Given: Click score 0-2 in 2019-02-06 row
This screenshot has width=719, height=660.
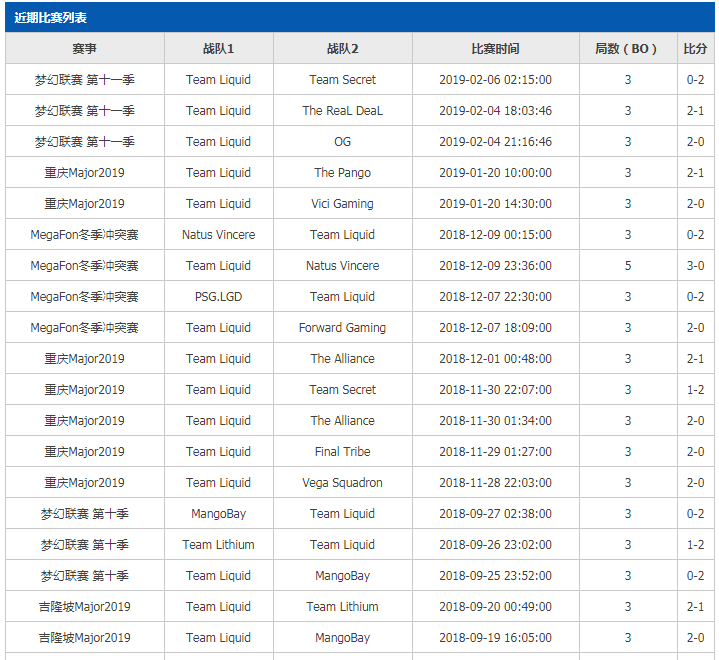Looking at the screenshot, I should coord(695,80).
